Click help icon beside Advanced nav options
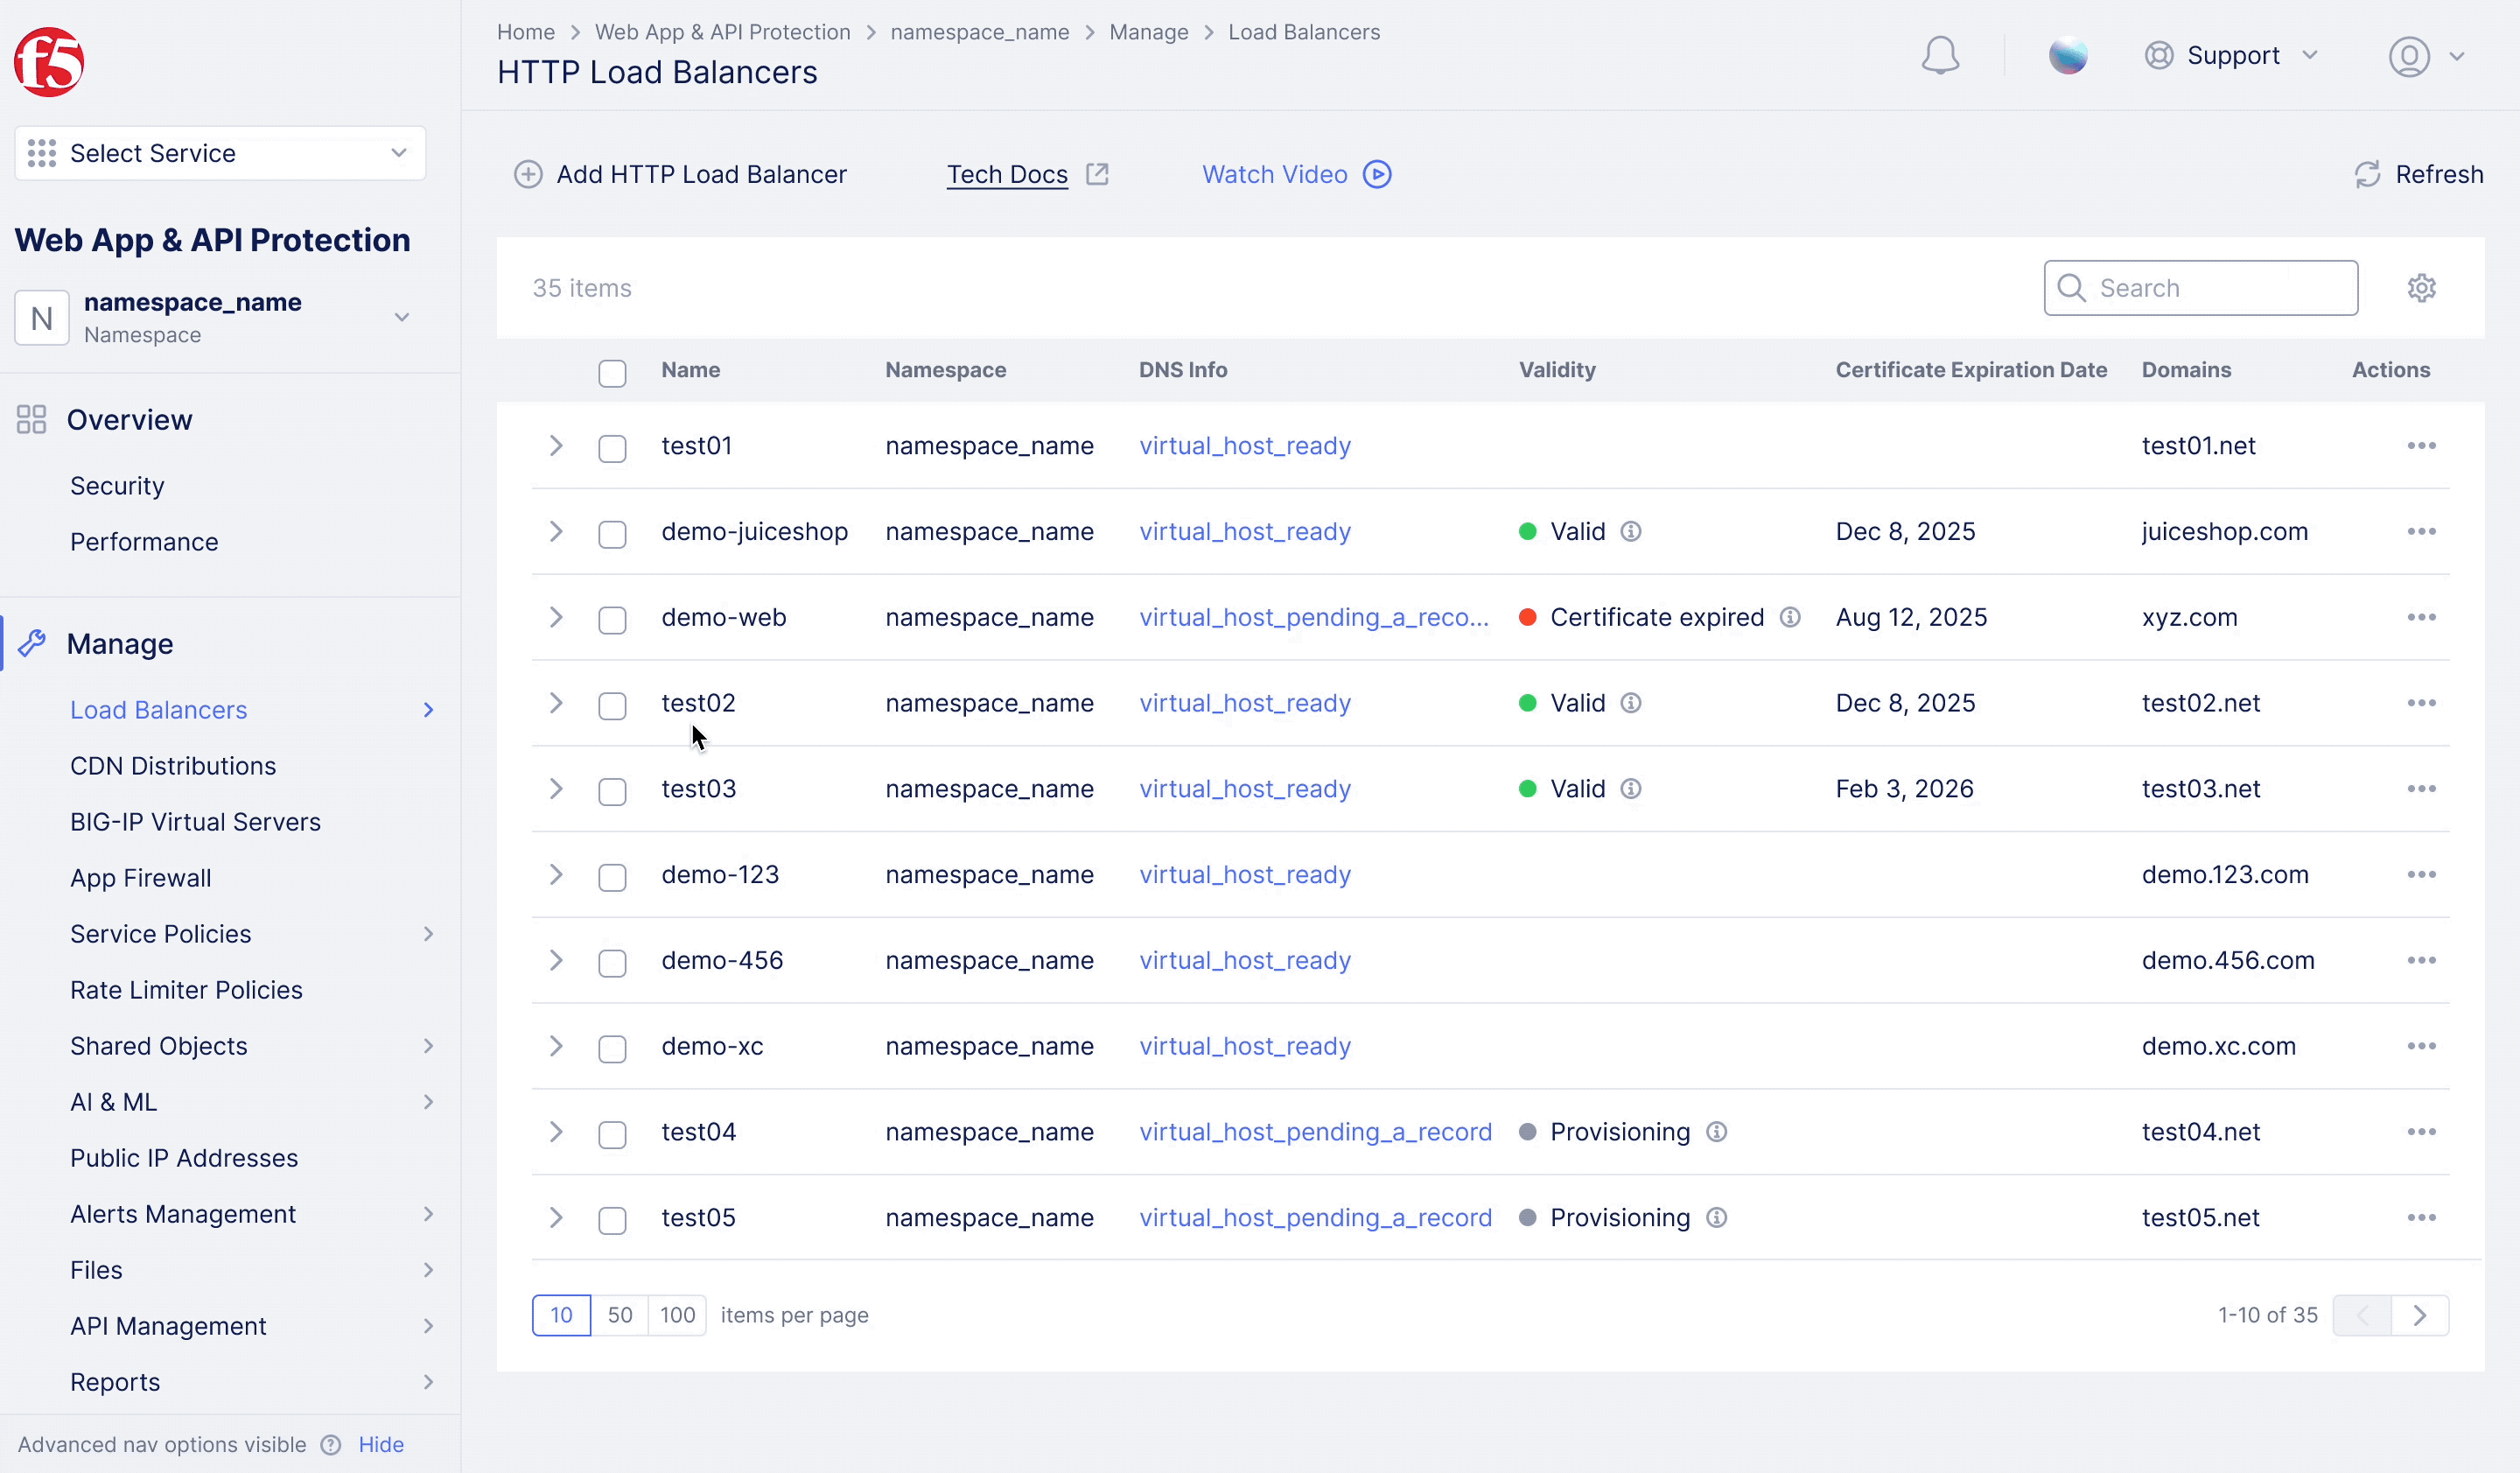The image size is (2520, 1473). pyautogui.click(x=331, y=1444)
